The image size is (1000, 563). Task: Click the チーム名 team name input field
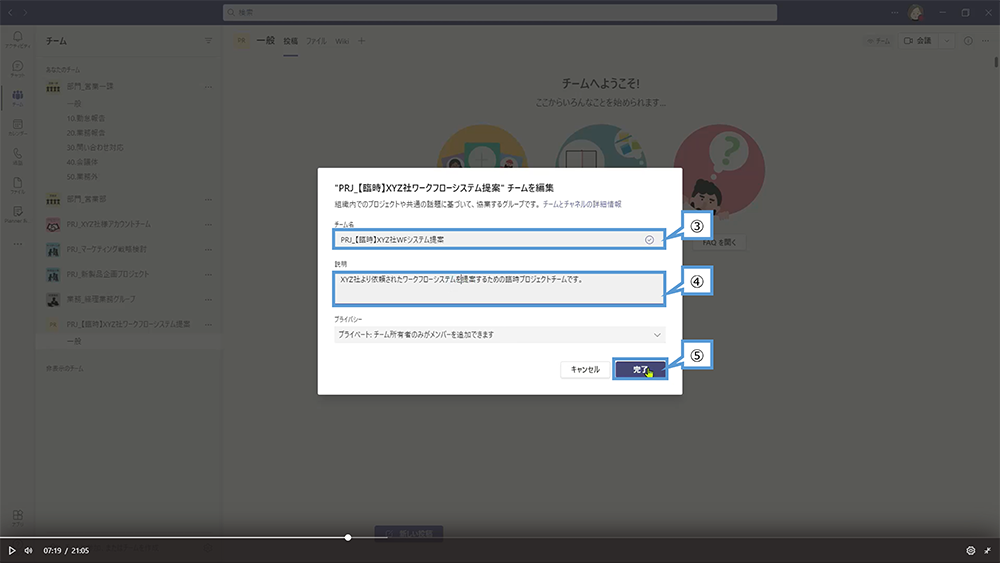pos(490,240)
